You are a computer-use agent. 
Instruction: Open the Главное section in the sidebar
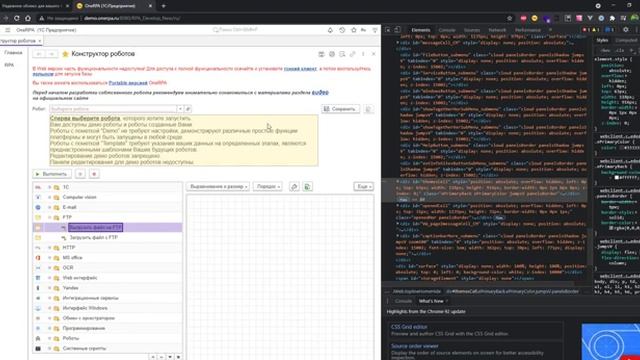[13, 53]
